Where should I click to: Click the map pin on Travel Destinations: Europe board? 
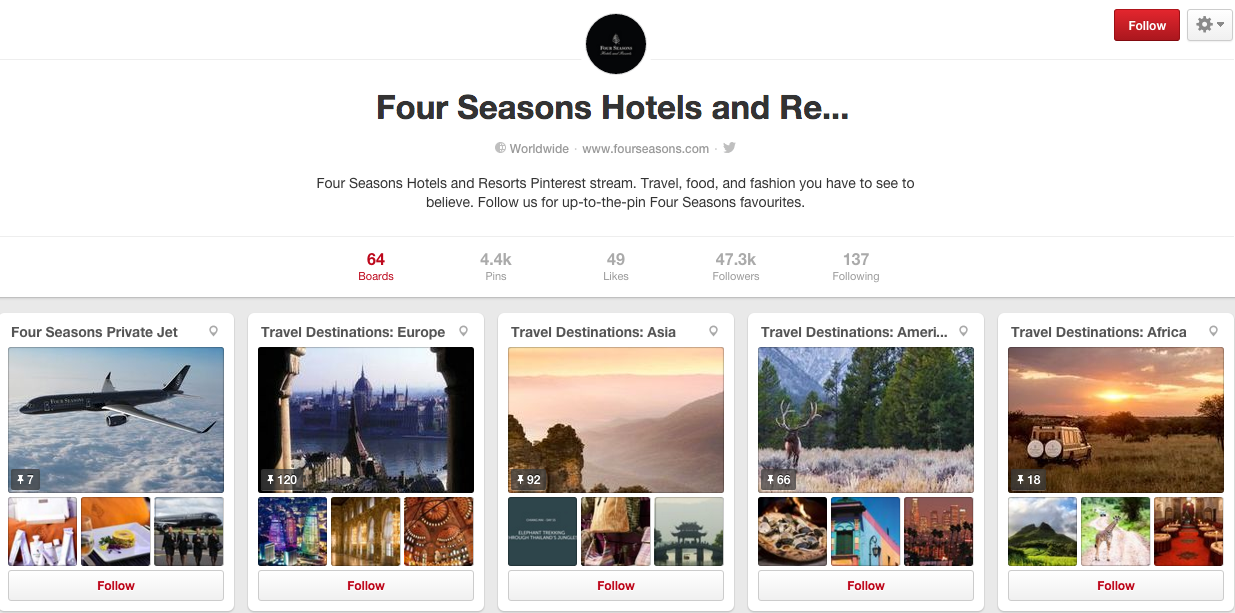(463, 331)
